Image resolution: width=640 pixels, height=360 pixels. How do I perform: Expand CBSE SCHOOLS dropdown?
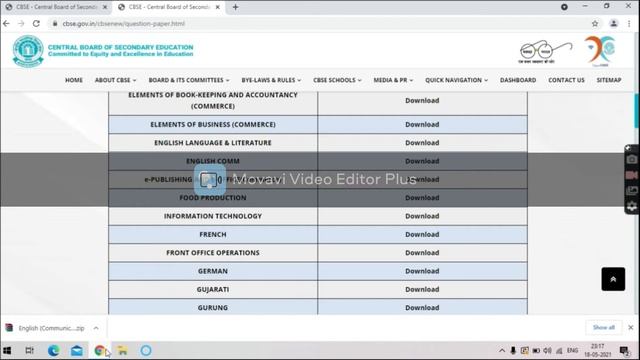click(x=337, y=80)
